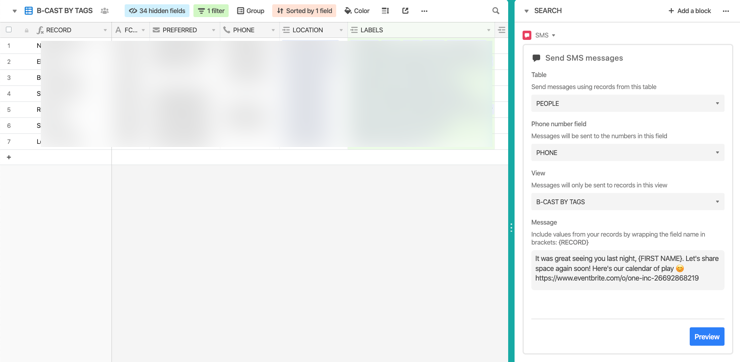Open the RECORD column dropdown arrow
Screen dimensions: 740x362
[105, 30]
